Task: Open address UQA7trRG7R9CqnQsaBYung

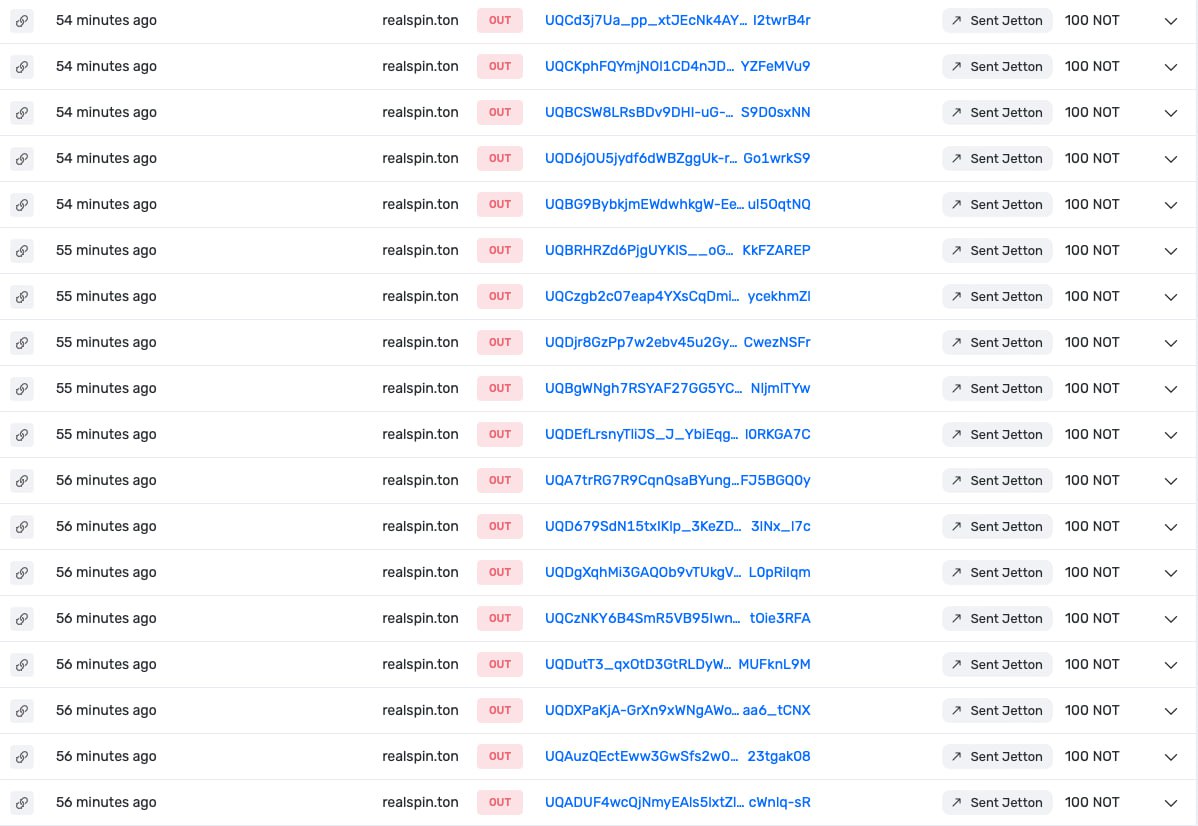Action: click(678, 480)
